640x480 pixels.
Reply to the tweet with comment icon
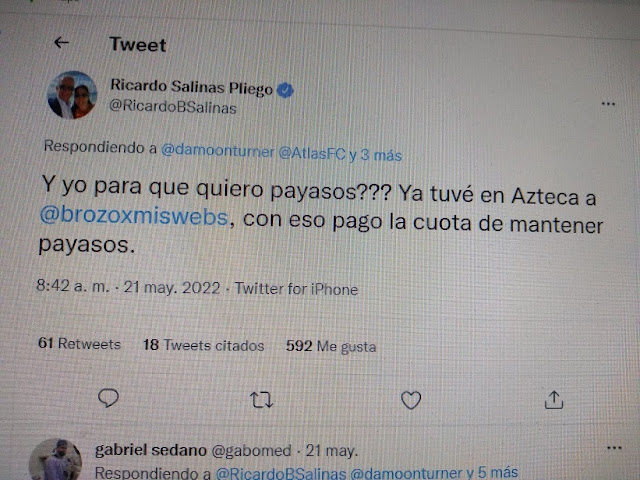click(x=108, y=397)
